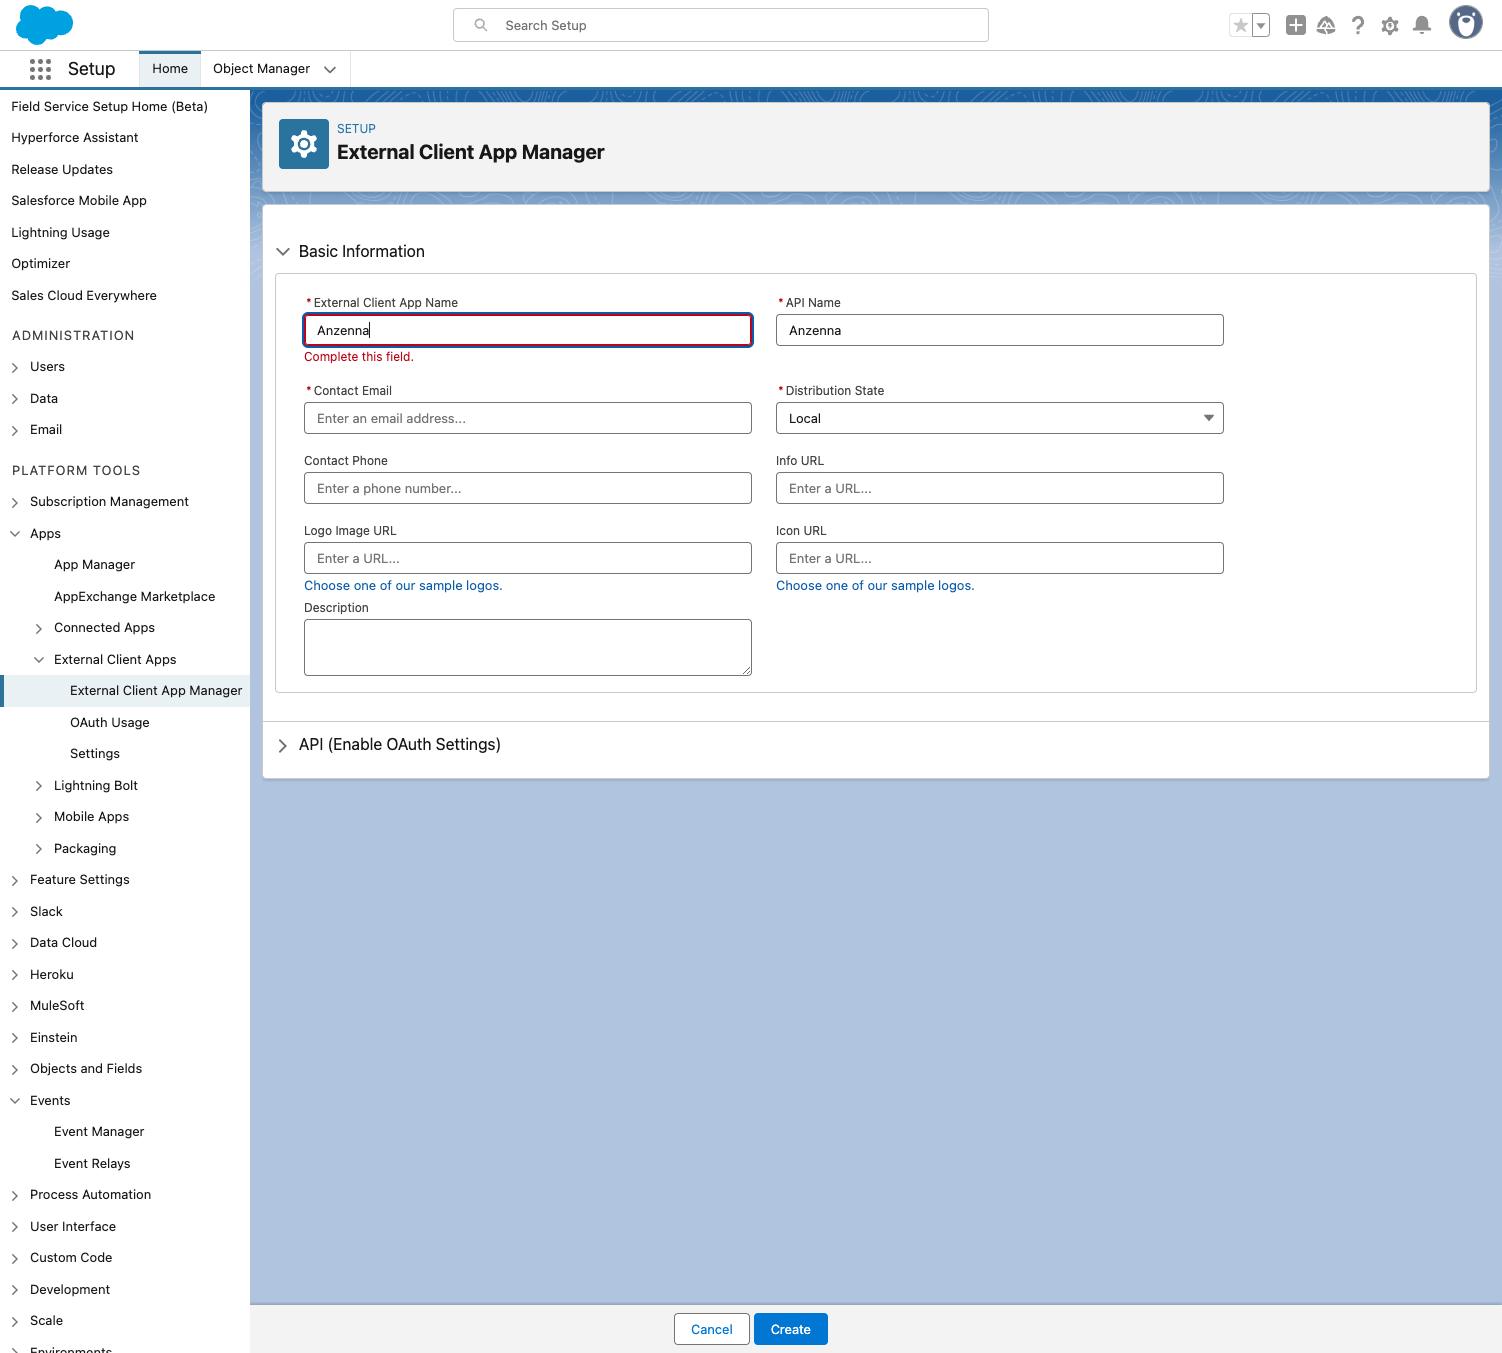Viewport: 1502px width, 1353px height.
Task: Open the Distribution State dropdown
Action: [x=999, y=418]
